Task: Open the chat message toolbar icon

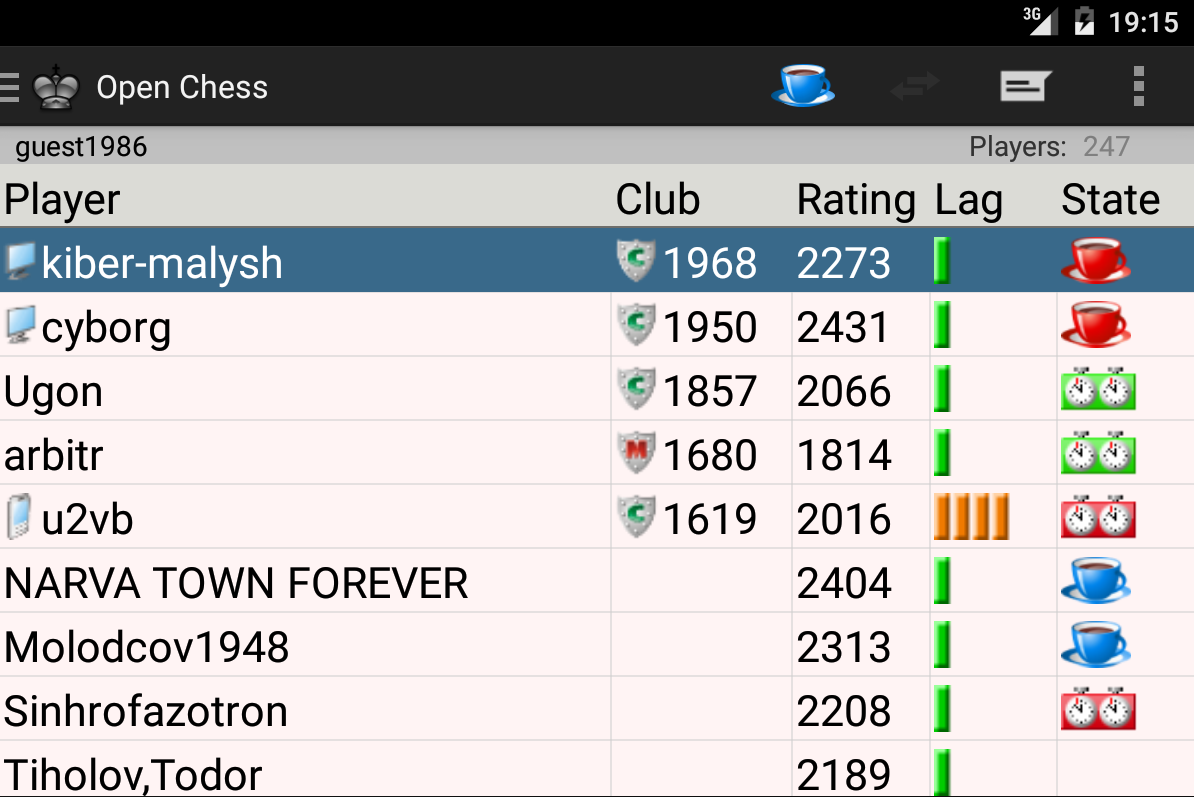Action: point(1025,86)
